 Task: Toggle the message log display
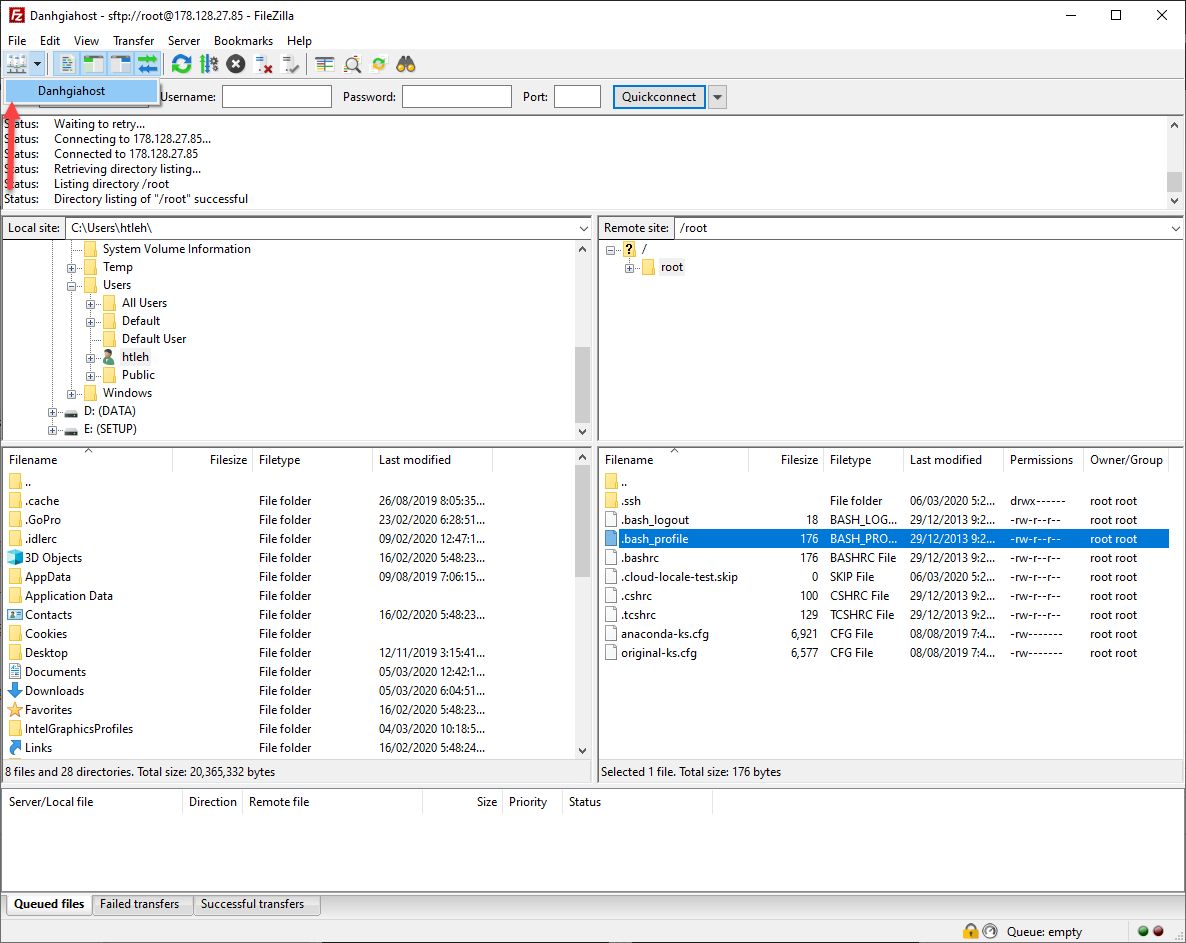68,65
